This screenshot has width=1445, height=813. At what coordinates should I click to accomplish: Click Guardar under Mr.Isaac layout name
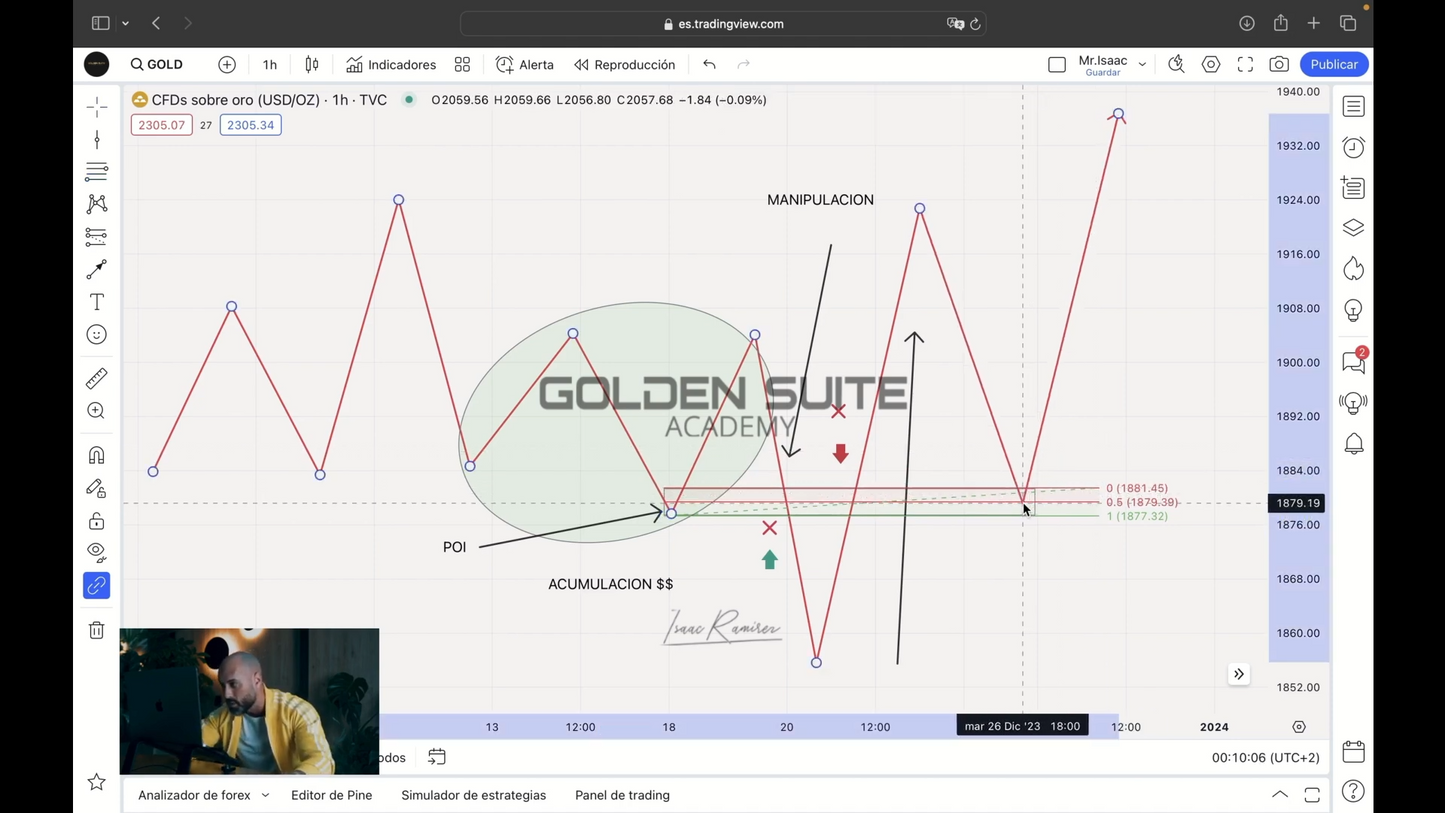point(1103,73)
